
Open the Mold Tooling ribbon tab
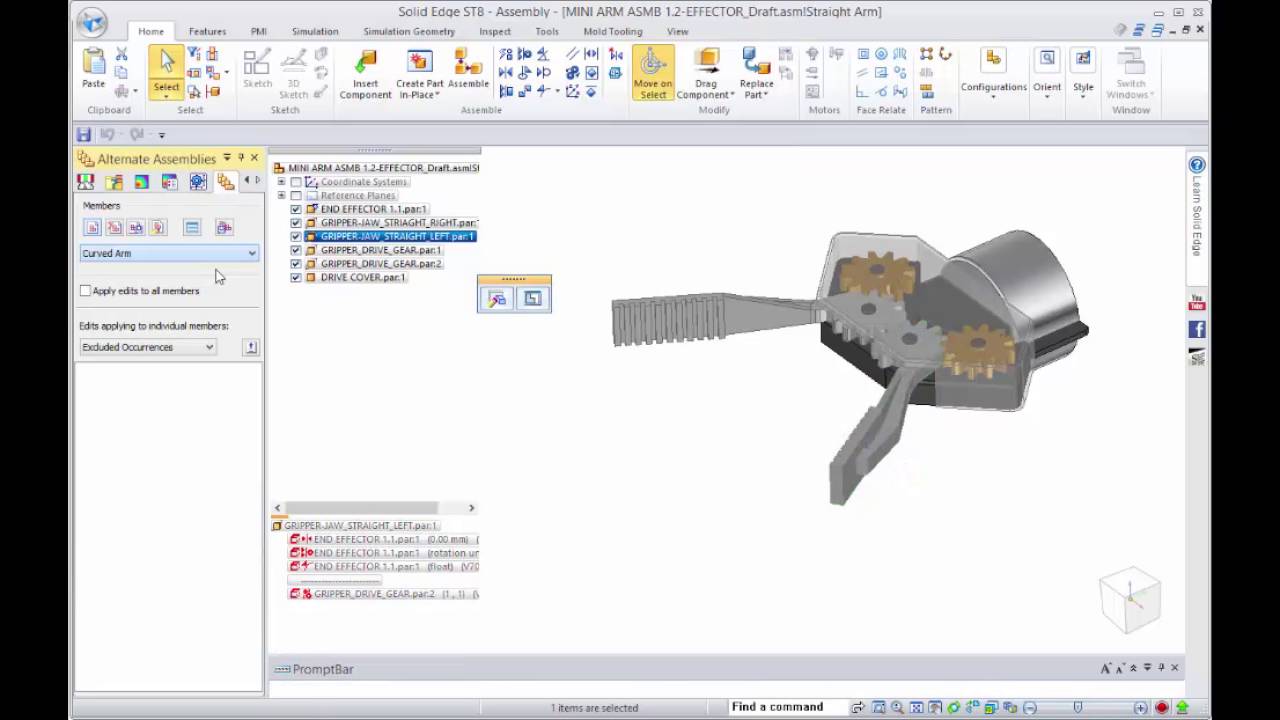pos(613,31)
